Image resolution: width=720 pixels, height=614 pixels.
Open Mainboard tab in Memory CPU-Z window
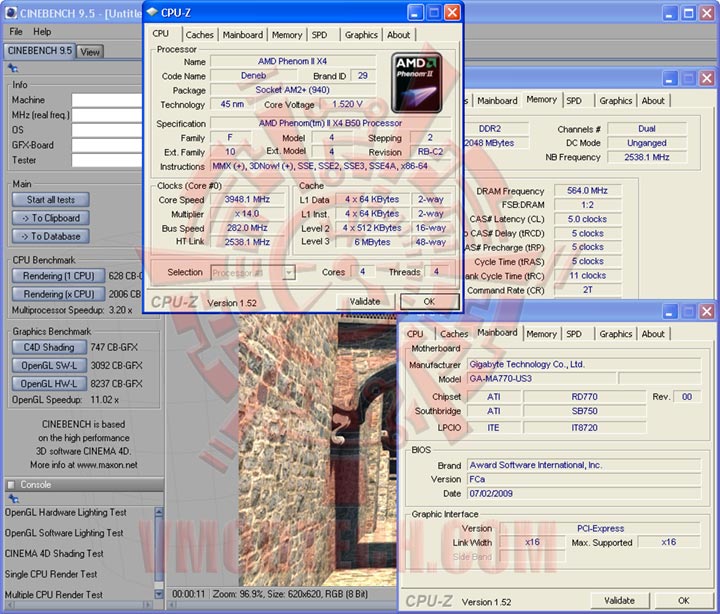tap(497, 101)
